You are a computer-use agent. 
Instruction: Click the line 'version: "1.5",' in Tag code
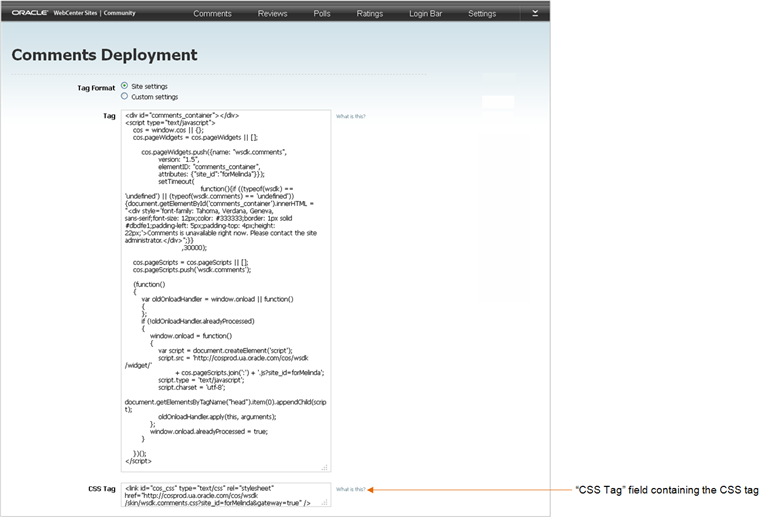click(x=178, y=159)
